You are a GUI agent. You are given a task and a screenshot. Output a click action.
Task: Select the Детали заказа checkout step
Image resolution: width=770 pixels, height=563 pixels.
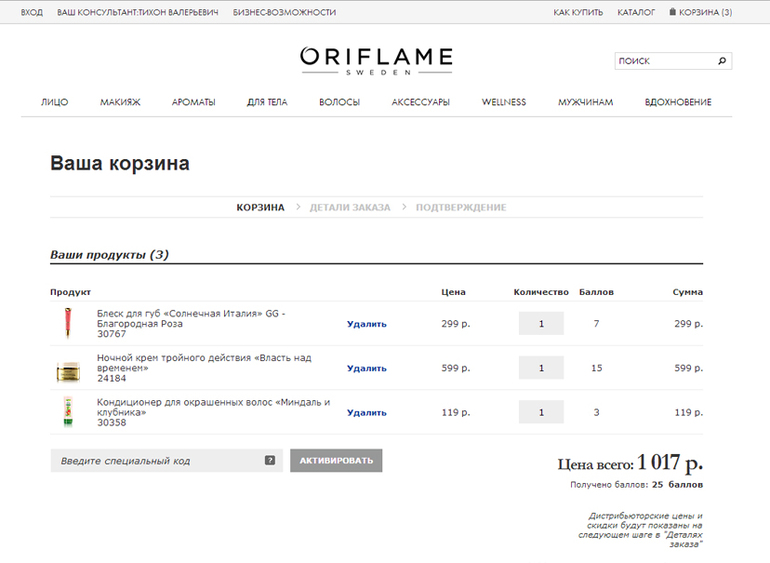point(350,207)
